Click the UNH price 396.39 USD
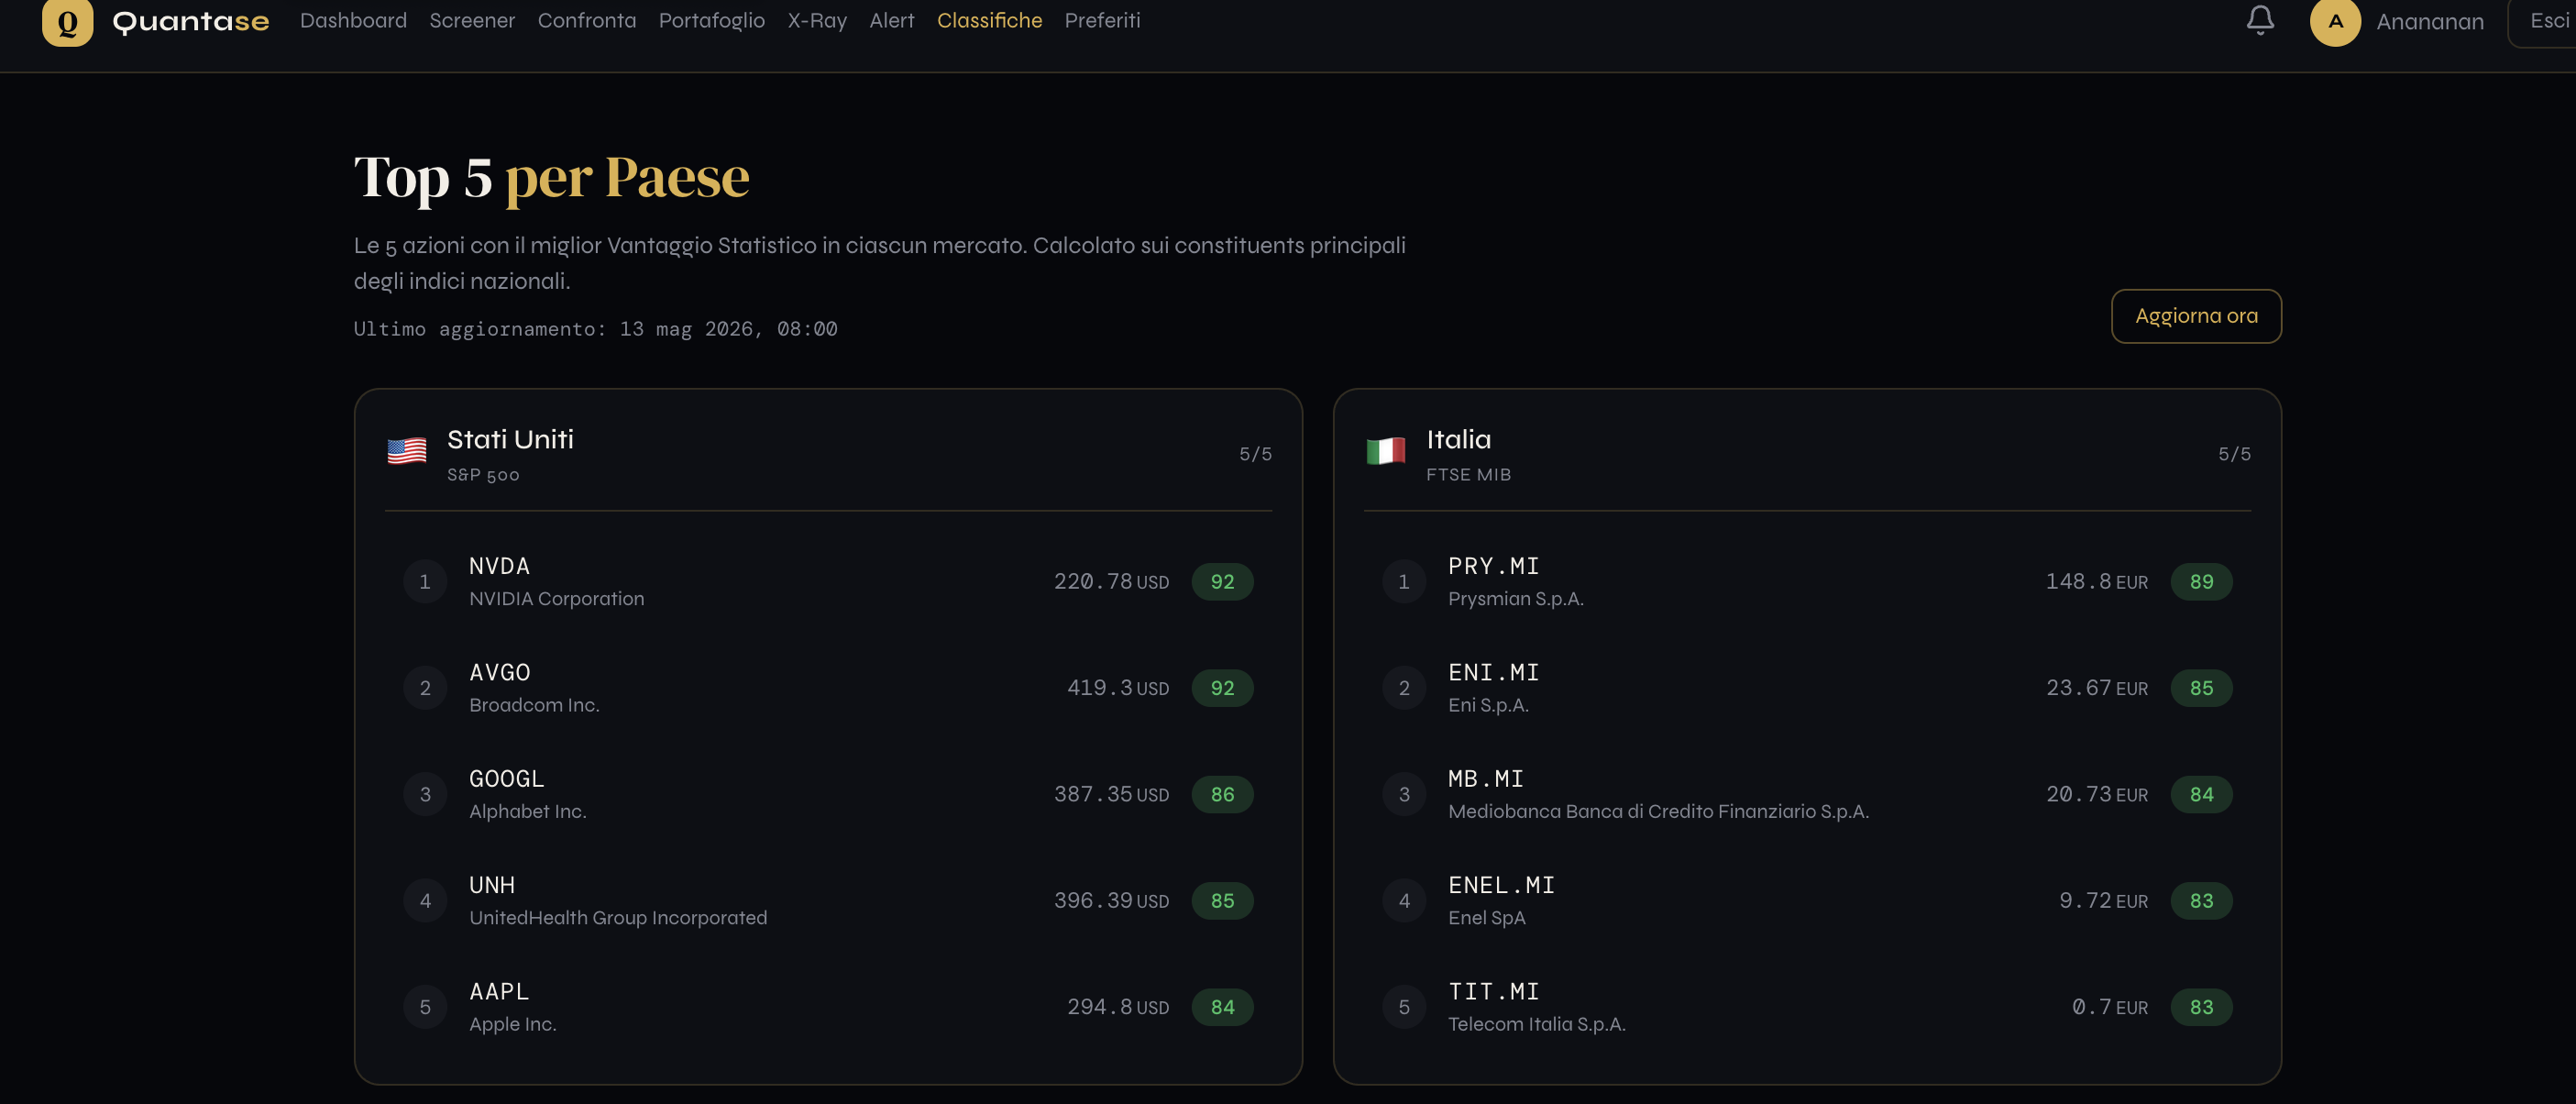 pos(1111,901)
